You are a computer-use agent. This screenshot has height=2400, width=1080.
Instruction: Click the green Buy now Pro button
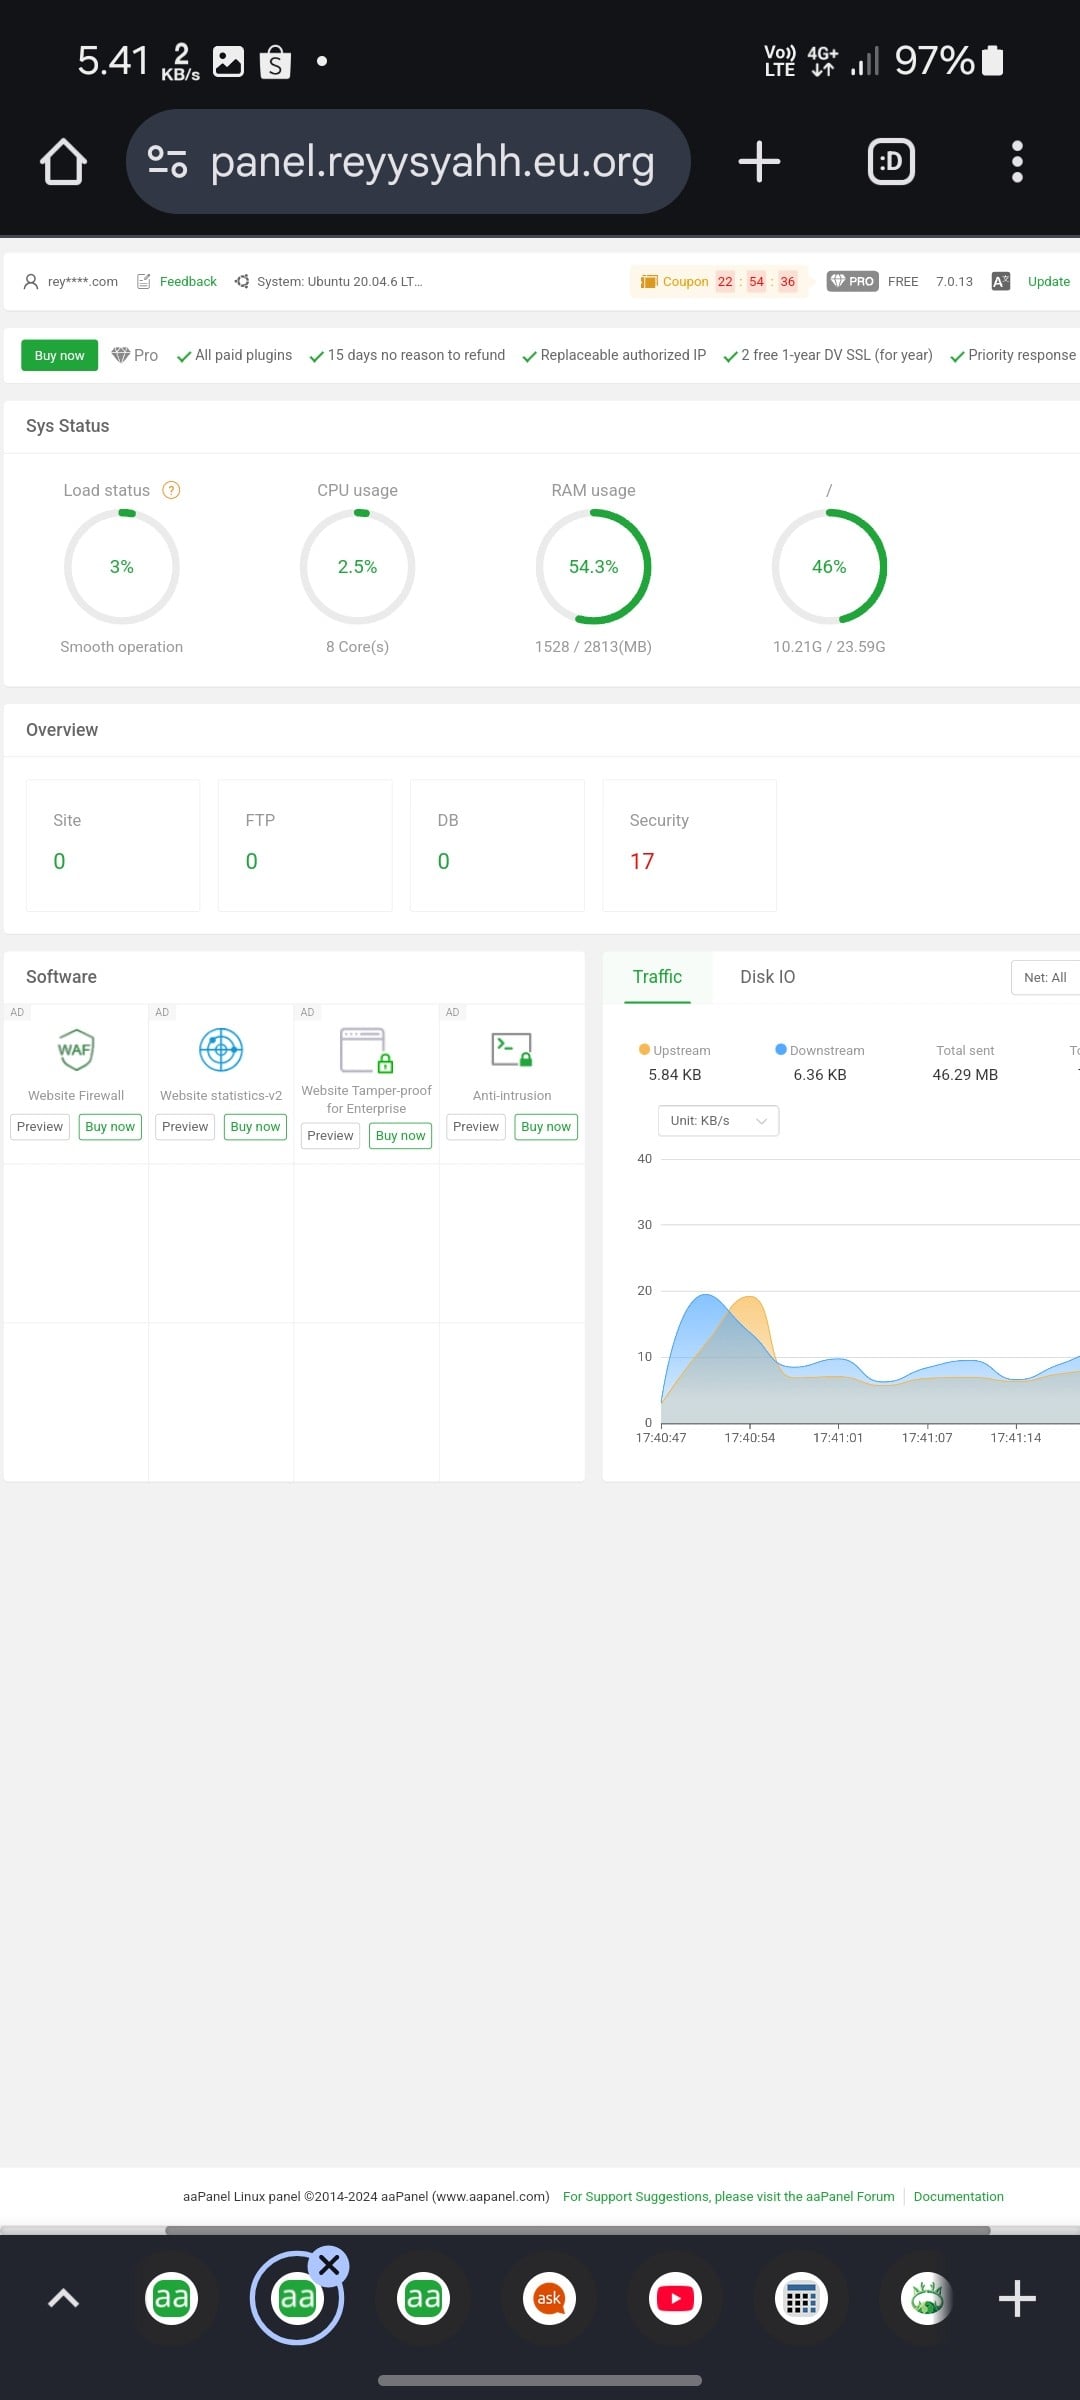(59, 355)
